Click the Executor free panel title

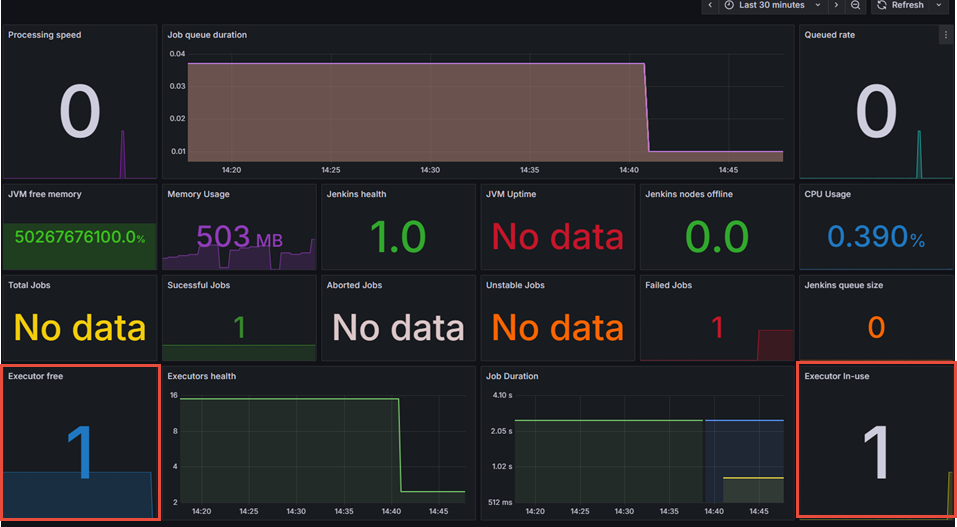[x=37, y=377]
